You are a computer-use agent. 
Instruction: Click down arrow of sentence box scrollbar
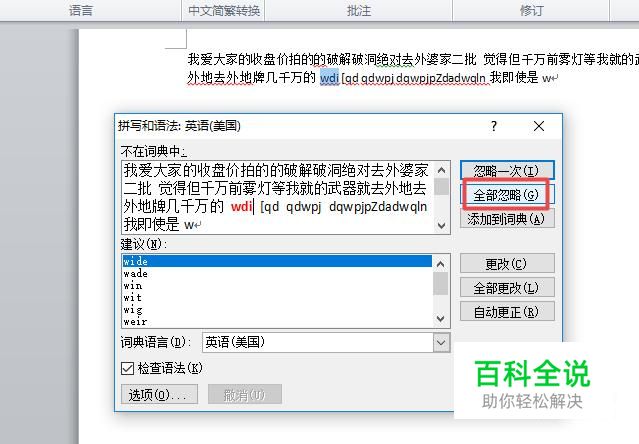point(441,225)
